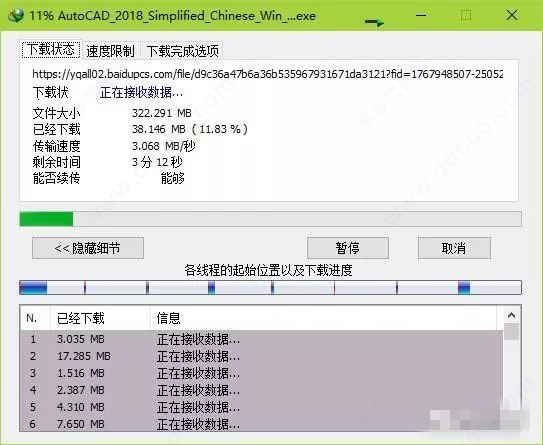543x445 pixels.
Task: Click the thread list scrollbar thumb
Action: point(511,332)
